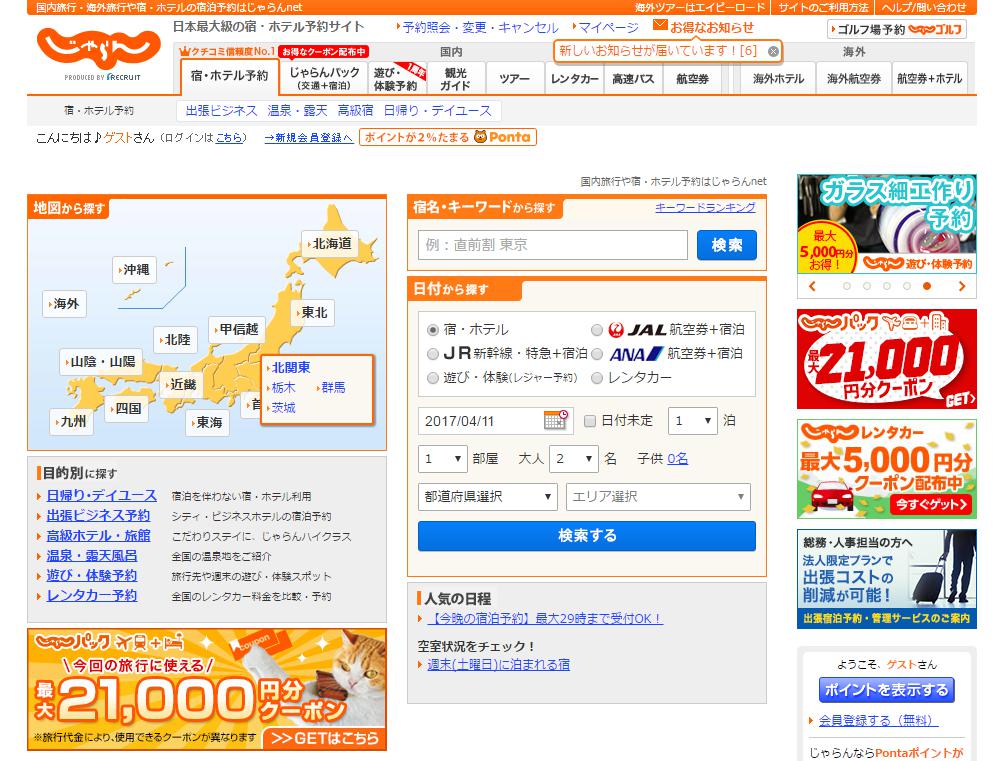Click ポイントを表示する button
This screenshot has height=761, width=996.
coord(886,690)
